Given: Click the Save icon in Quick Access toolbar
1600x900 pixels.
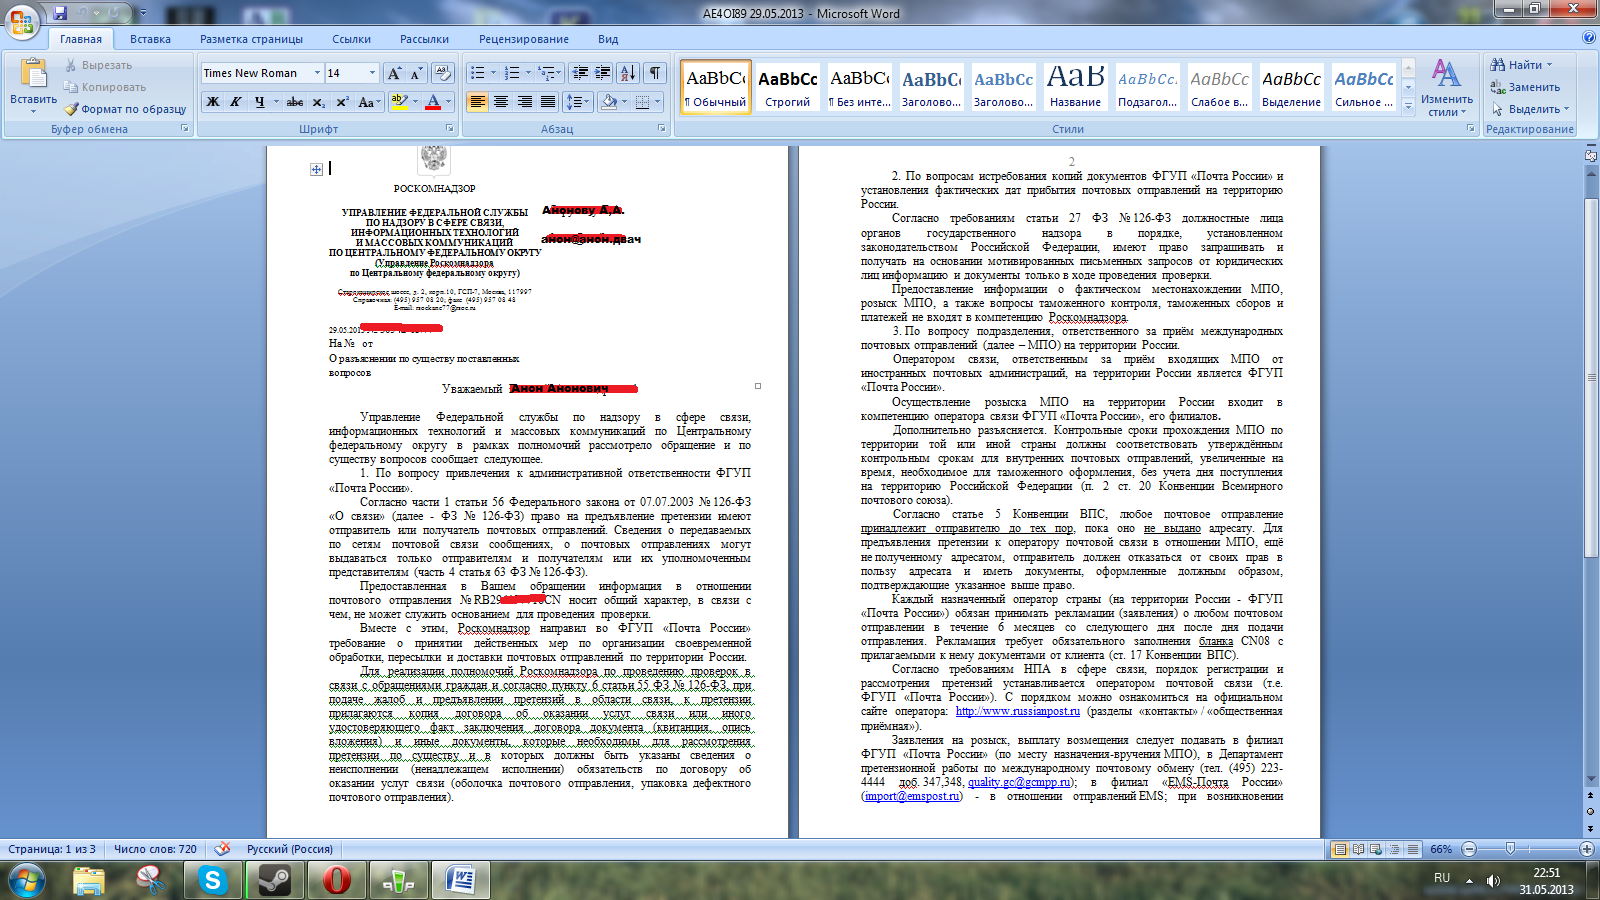Looking at the screenshot, I should pyautogui.click(x=60, y=13).
